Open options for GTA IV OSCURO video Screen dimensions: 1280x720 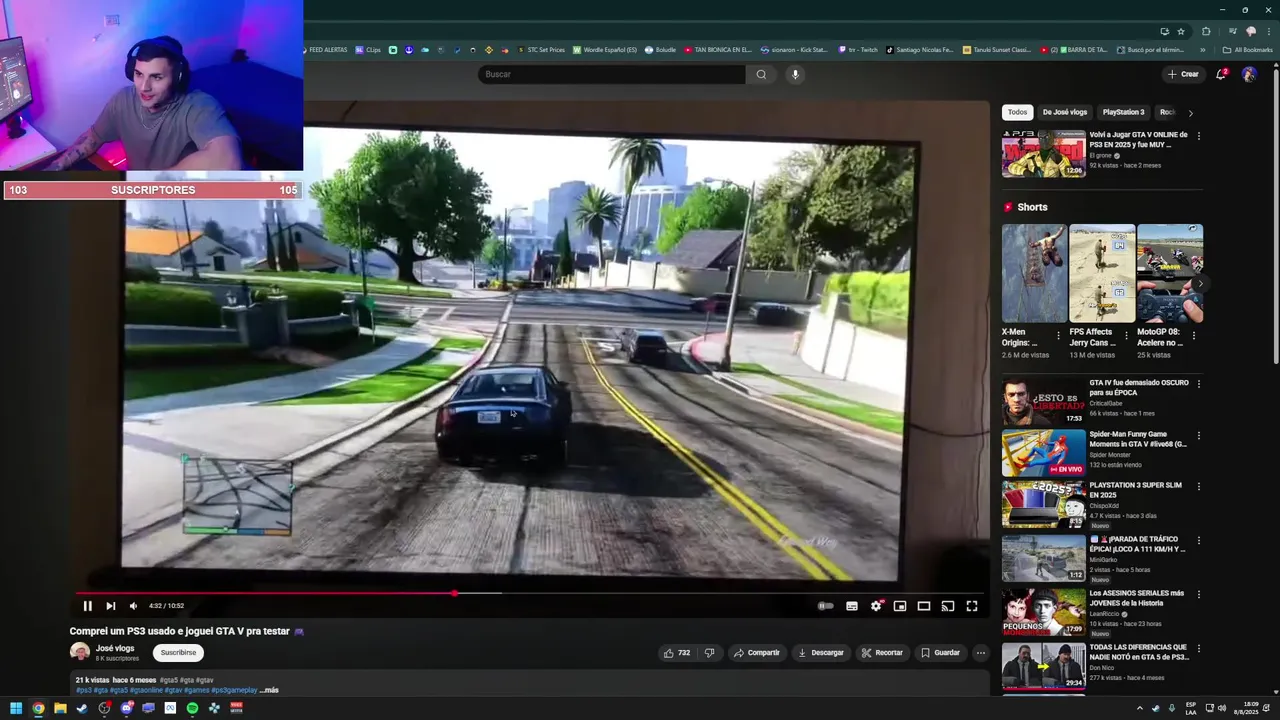click(1199, 384)
